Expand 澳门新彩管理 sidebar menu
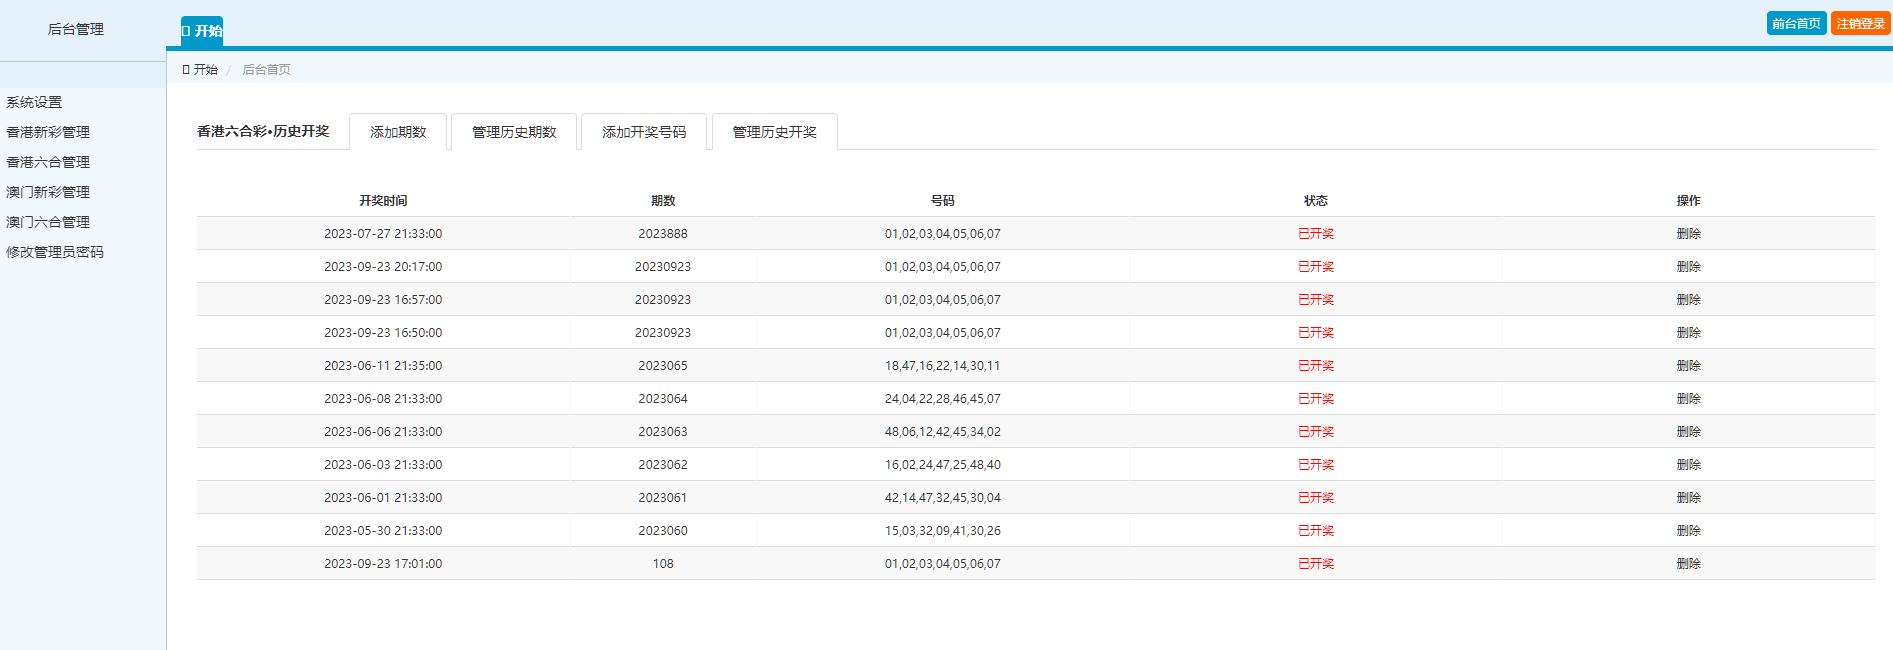This screenshot has width=1893, height=650. (x=48, y=192)
